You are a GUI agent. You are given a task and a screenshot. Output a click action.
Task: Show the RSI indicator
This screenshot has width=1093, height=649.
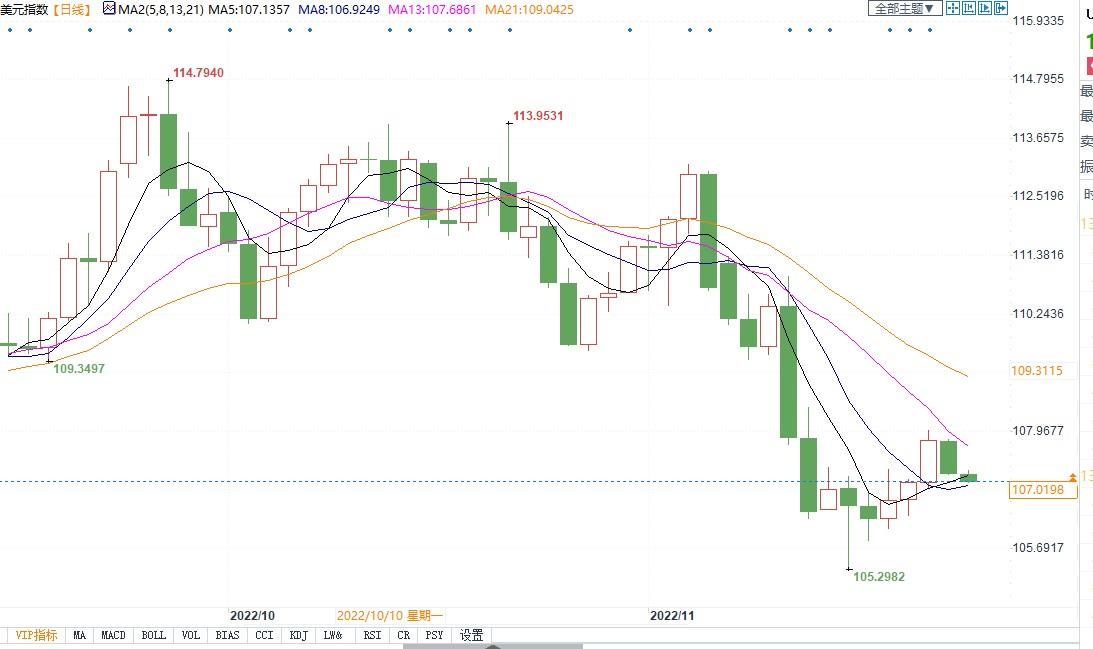pyautogui.click(x=371, y=635)
